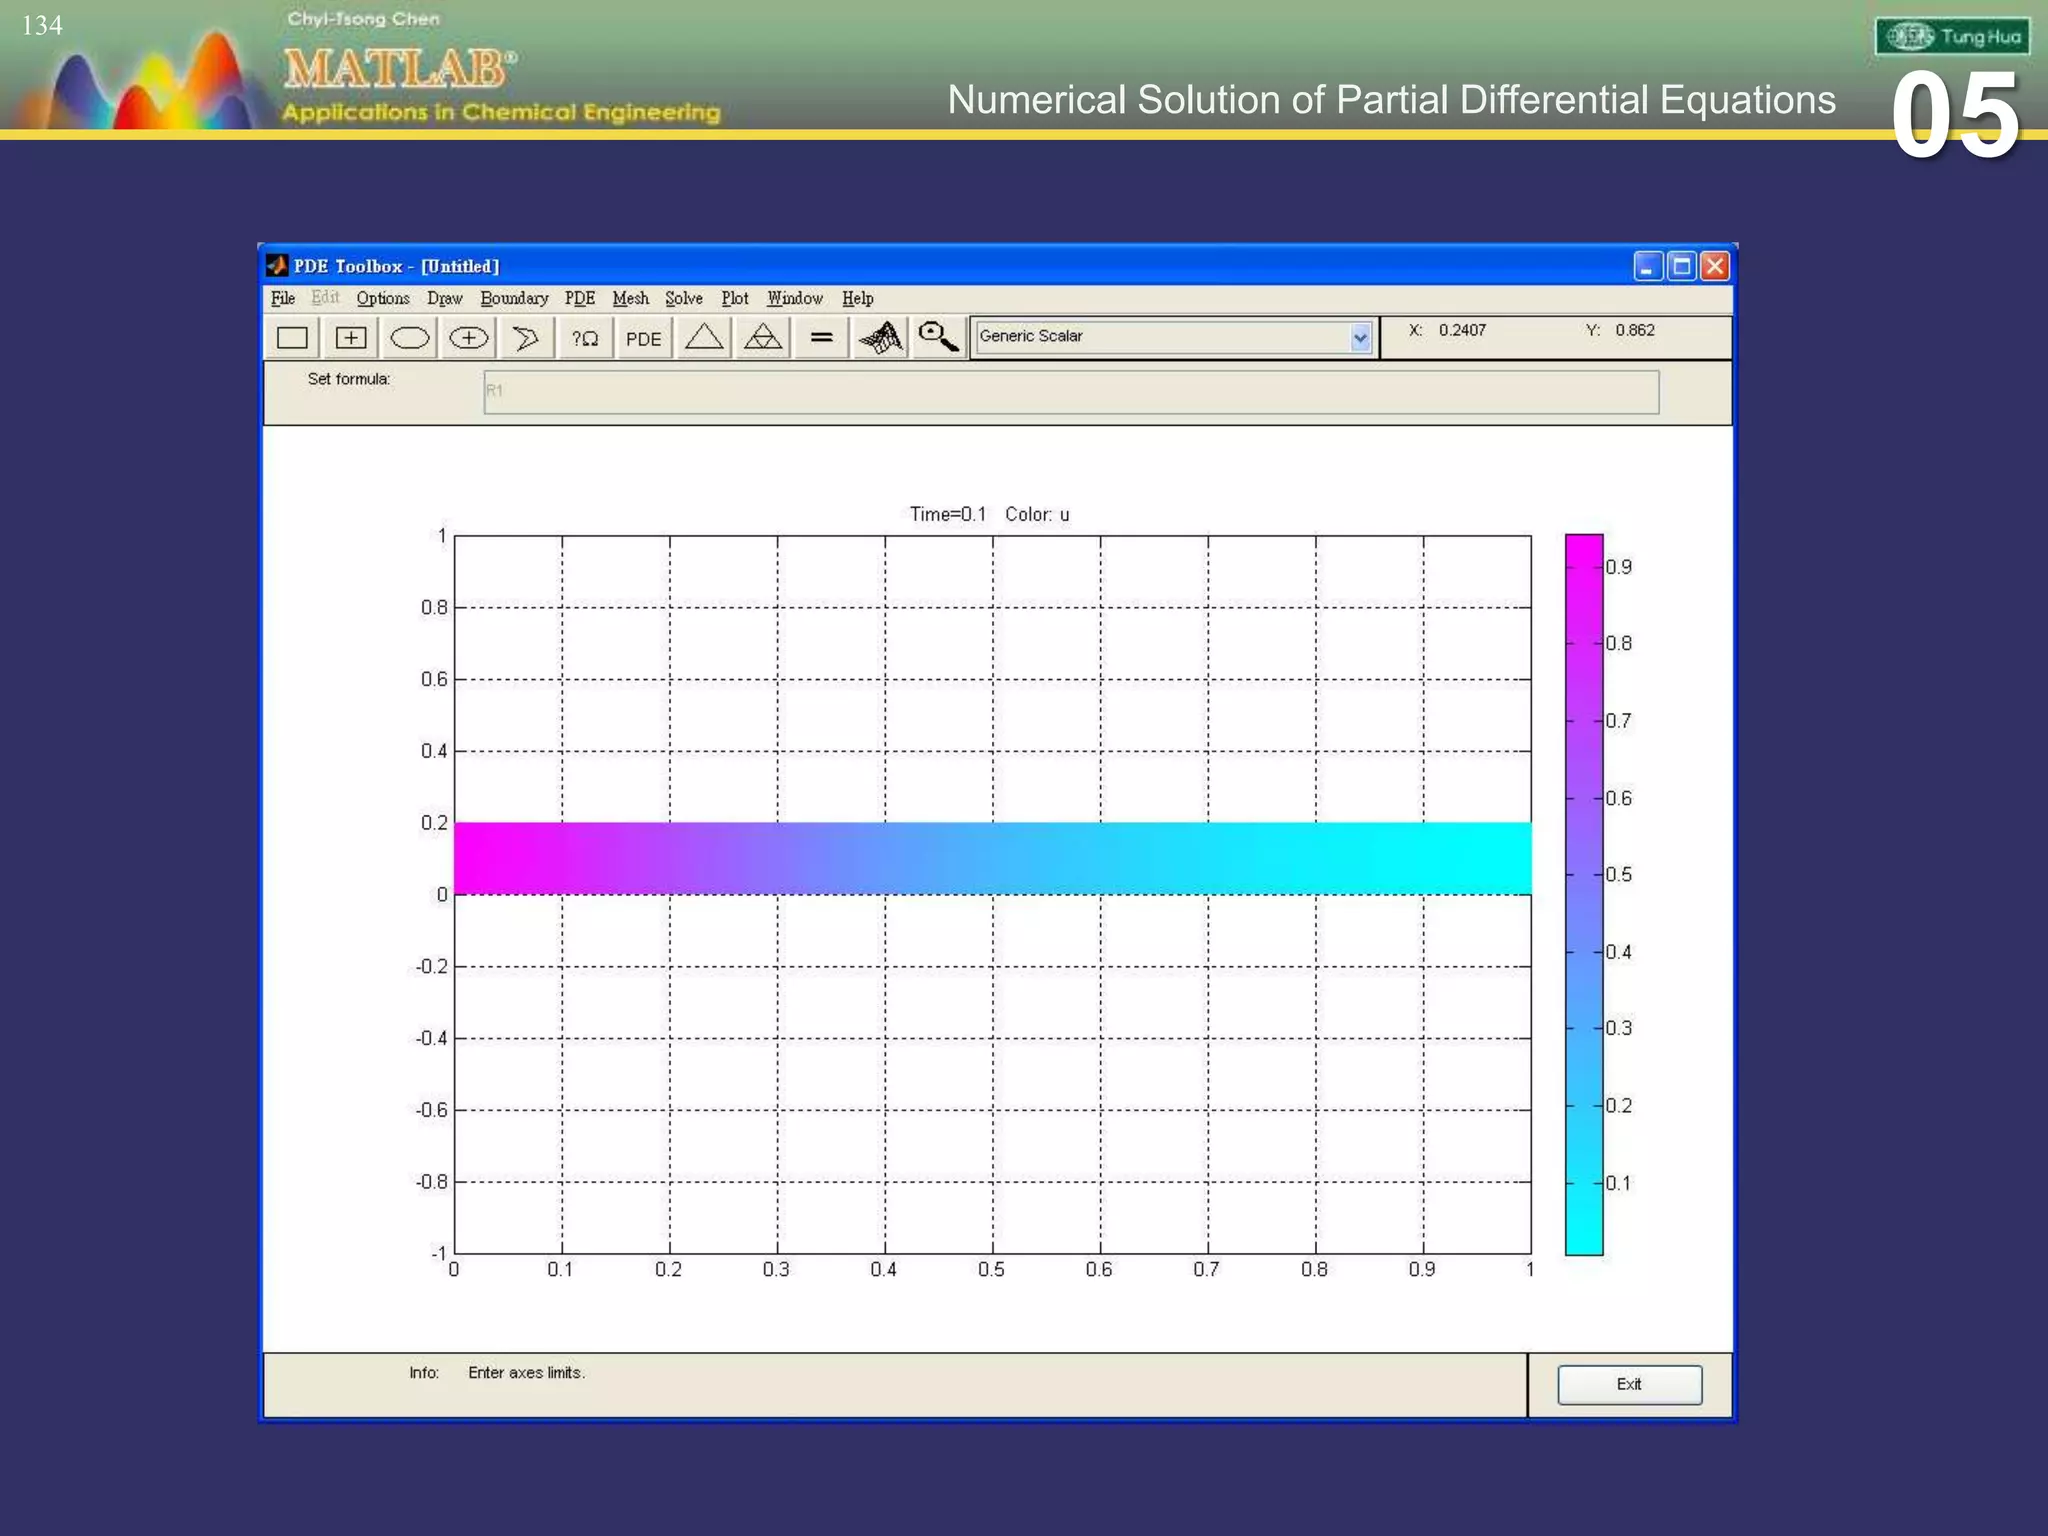Click the refine mesh icon

763,338
